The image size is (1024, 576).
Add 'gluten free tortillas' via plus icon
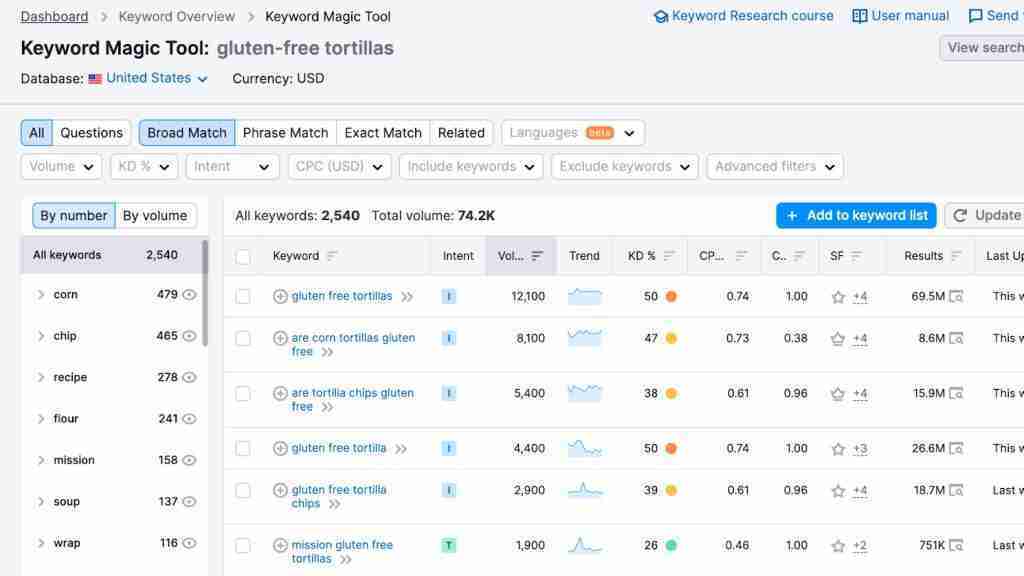click(280, 296)
